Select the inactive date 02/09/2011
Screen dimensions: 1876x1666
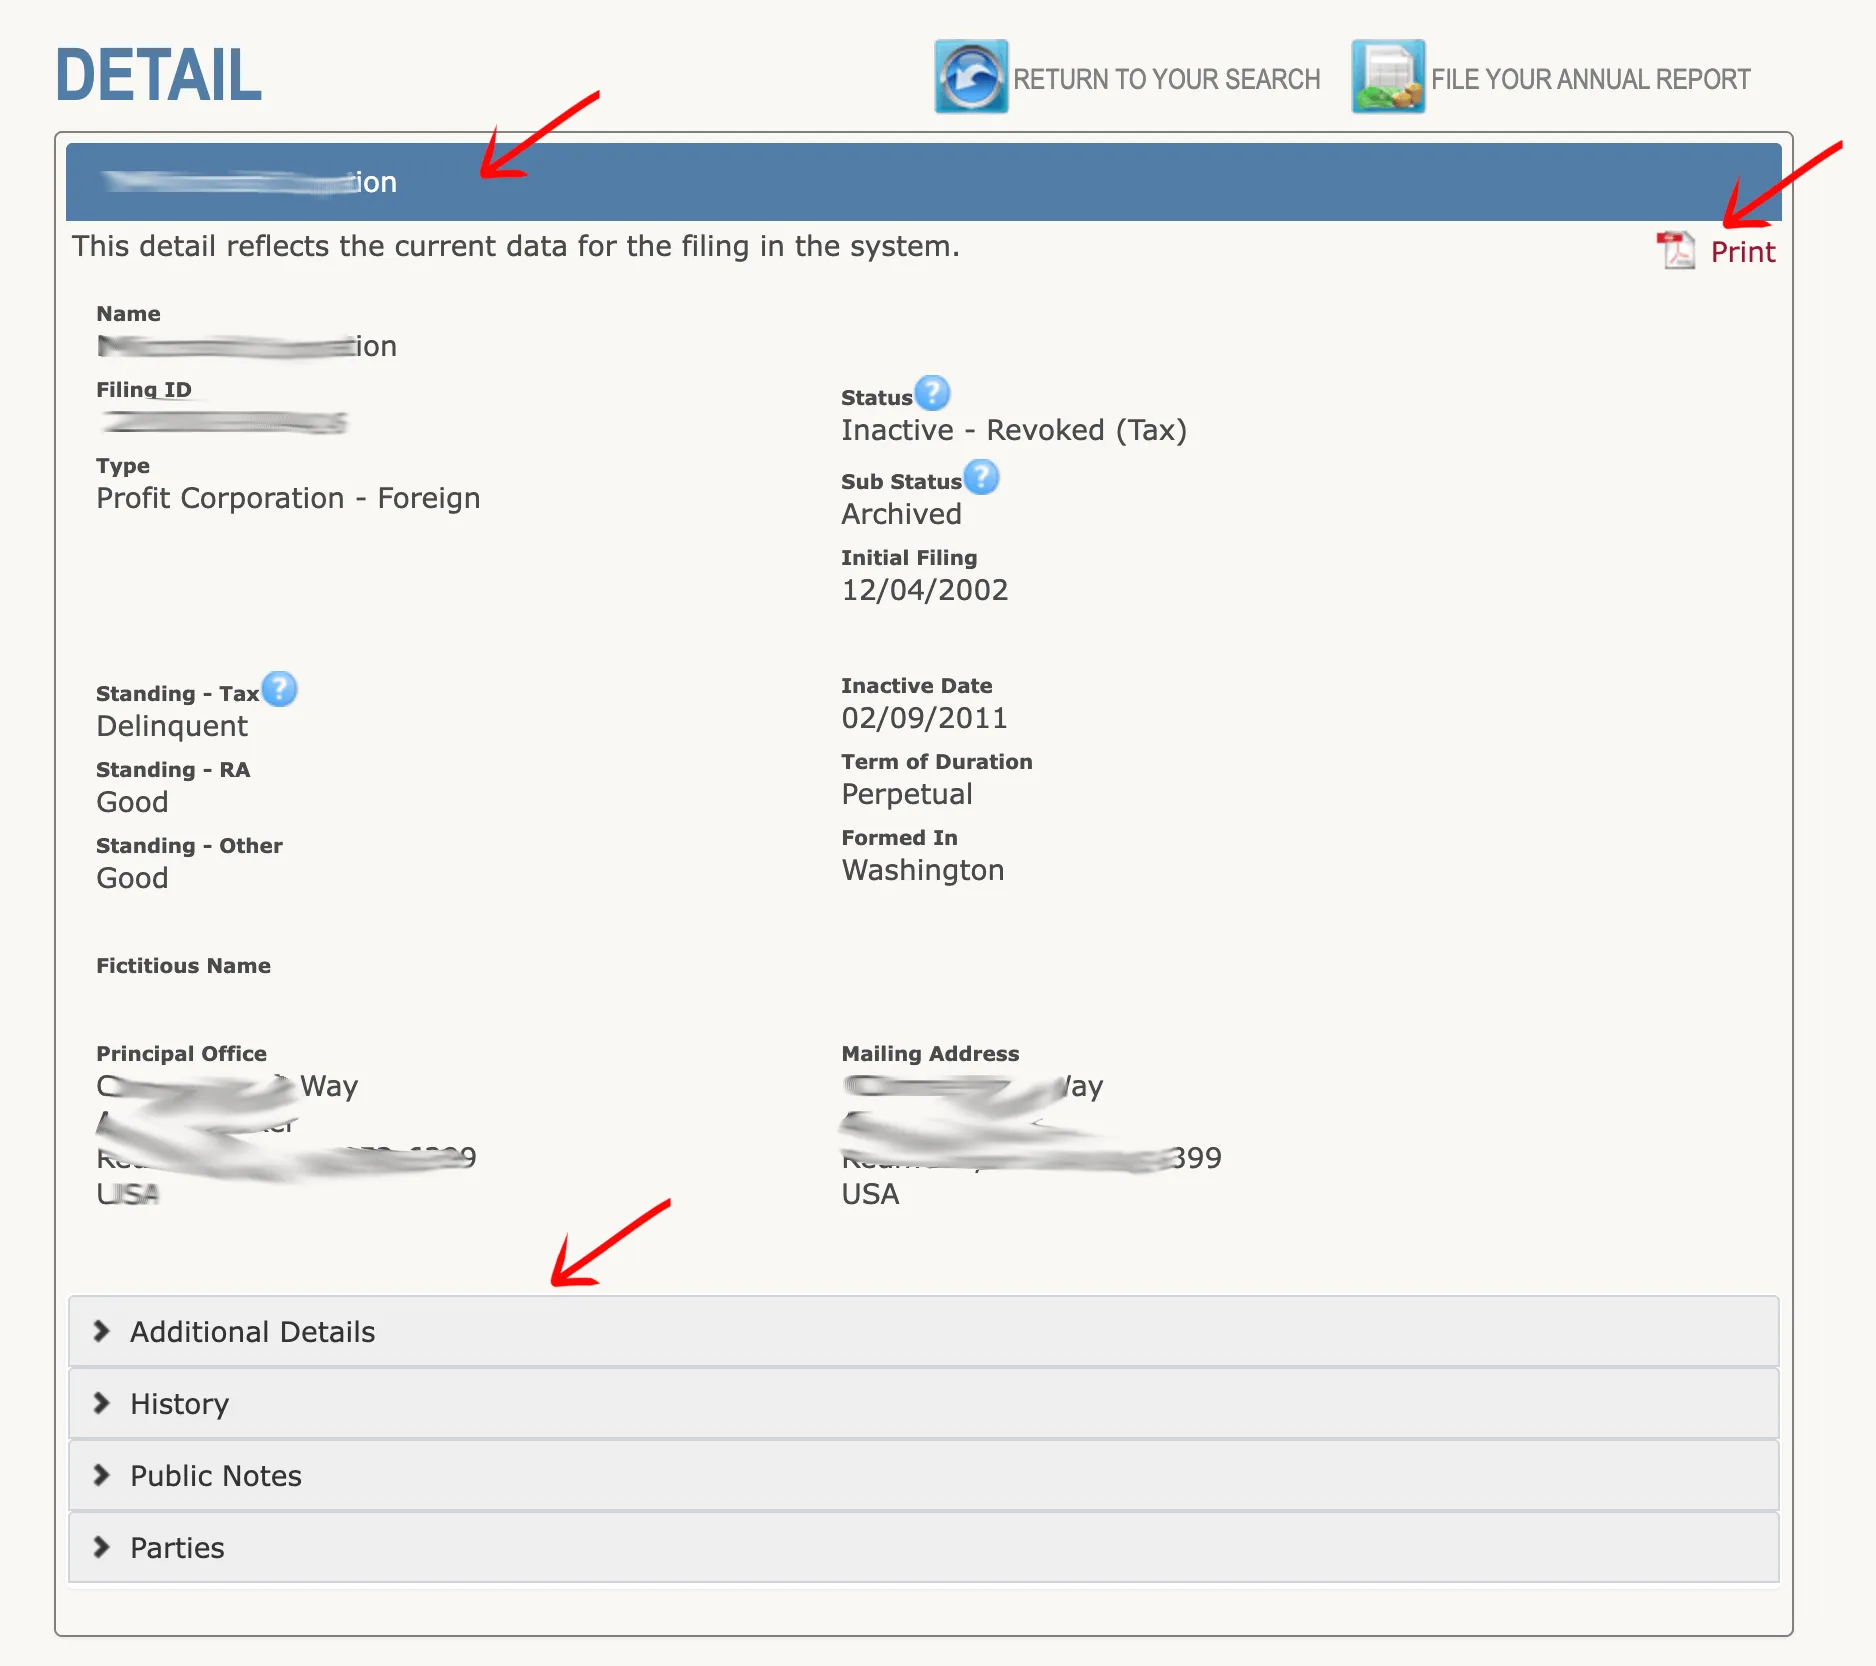(924, 718)
